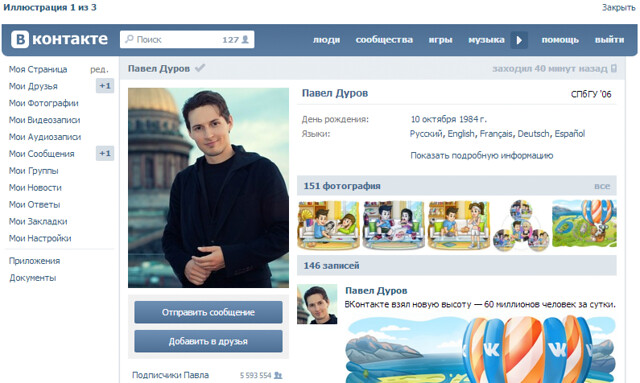Click все link in photos header
This screenshot has width=640, height=383.
click(x=602, y=186)
